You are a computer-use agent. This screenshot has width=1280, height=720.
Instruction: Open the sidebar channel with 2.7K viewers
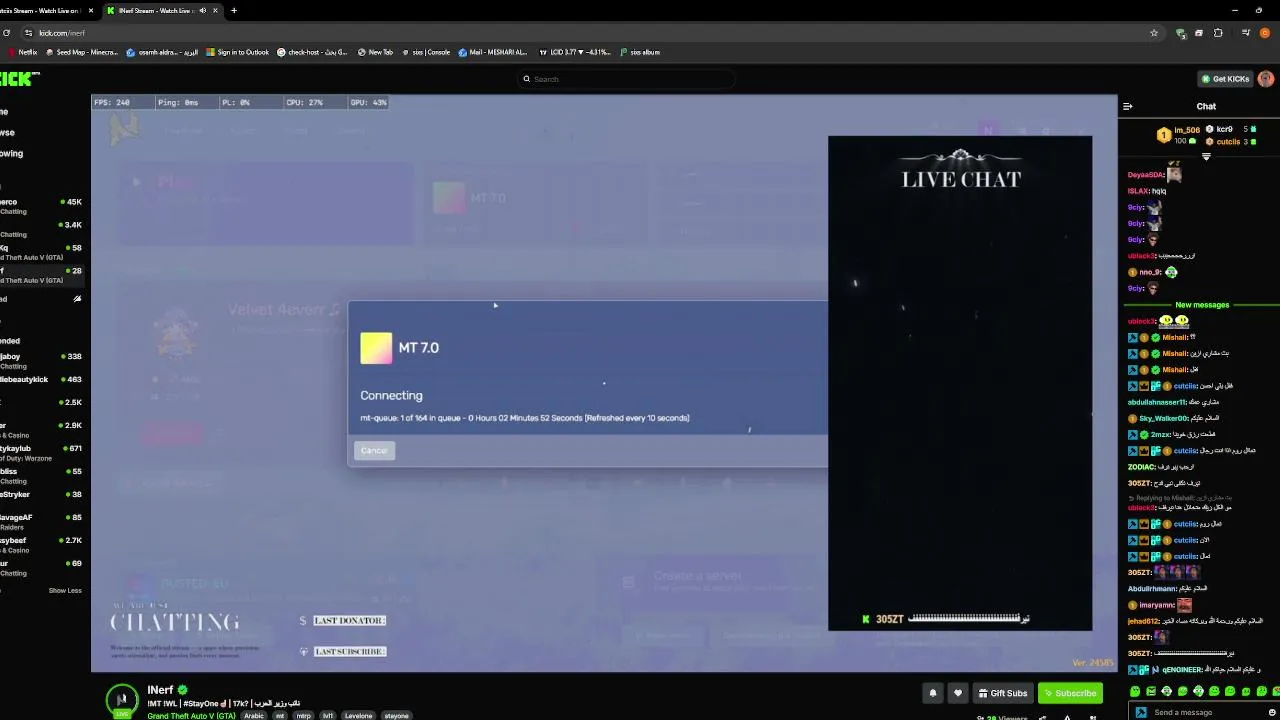[41, 545]
